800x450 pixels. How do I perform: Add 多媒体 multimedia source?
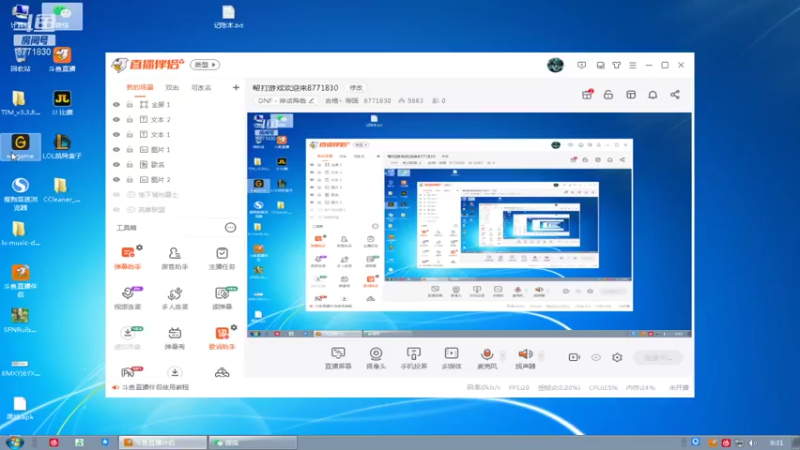(451, 358)
